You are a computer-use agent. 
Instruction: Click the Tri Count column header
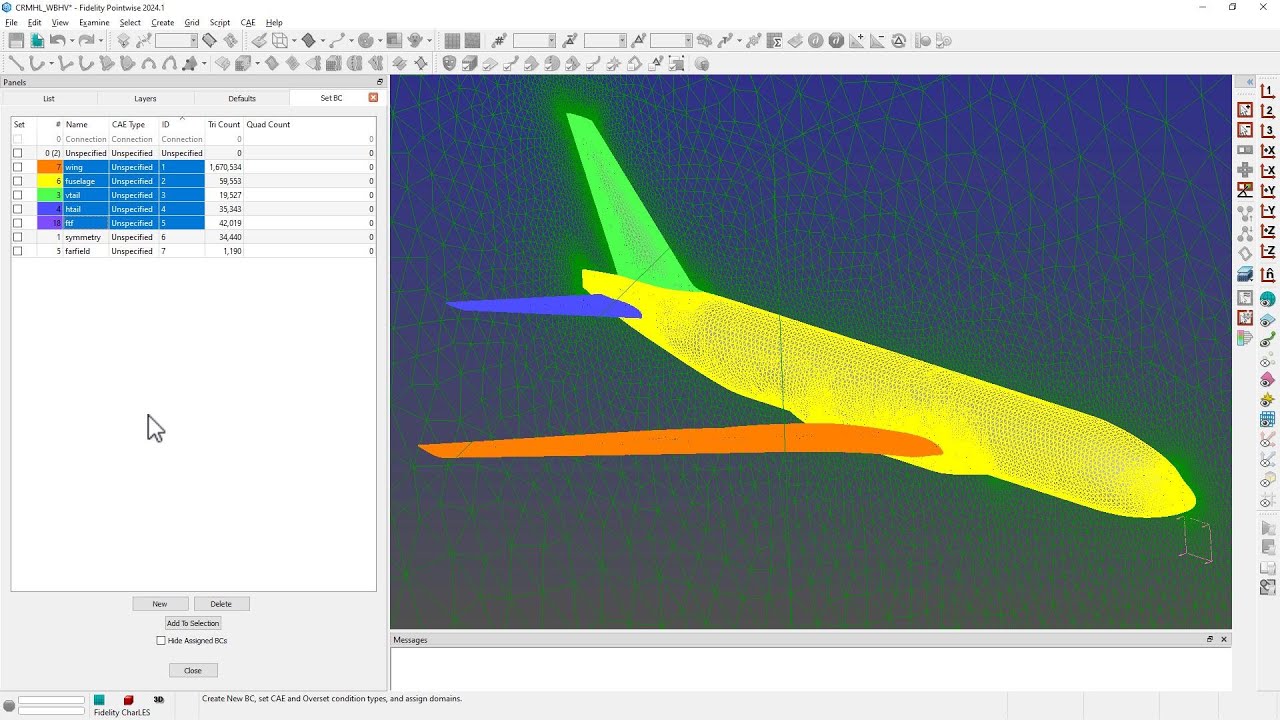coord(224,125)
